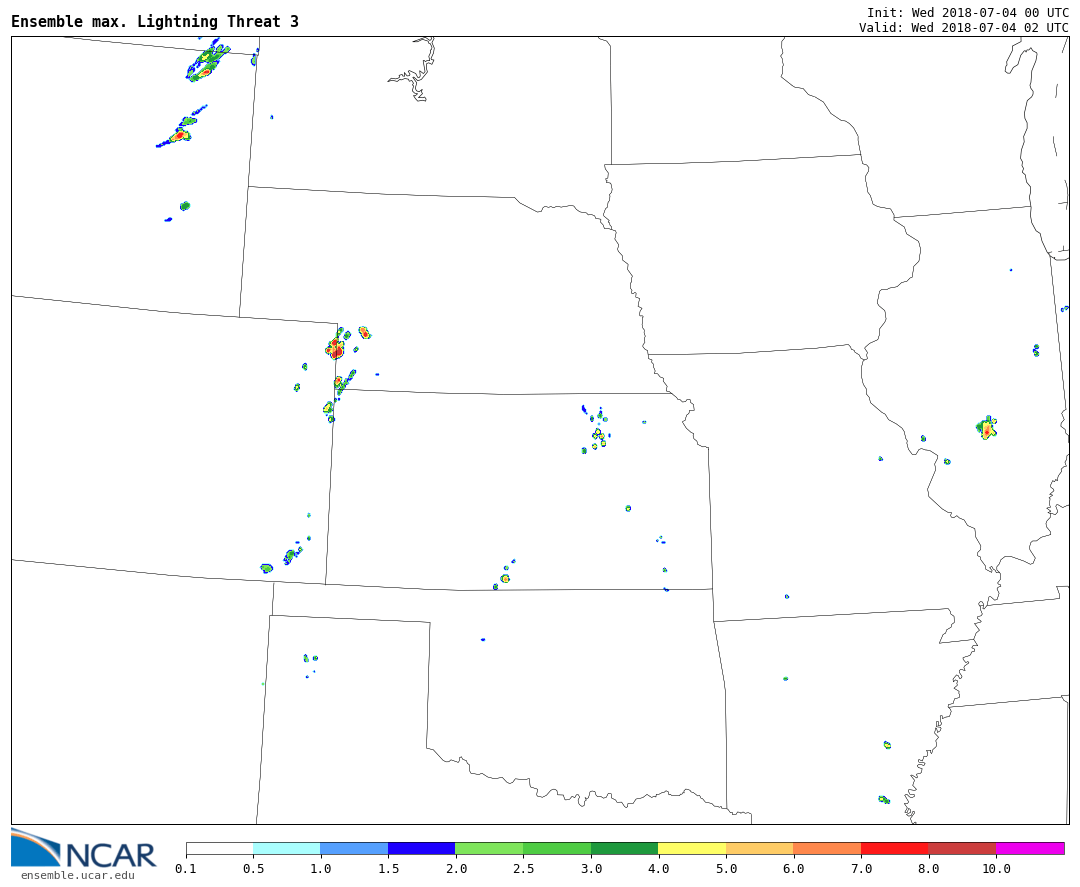Select the Valid time label

pyautogui.click(x=963, y=28)
